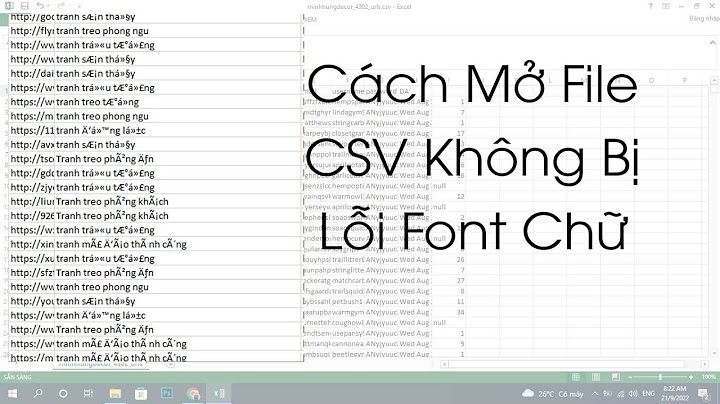Click the Redo arrow in quick access toolbar
The height and width of the screenshot is (404, 720).
pos(61,6)
